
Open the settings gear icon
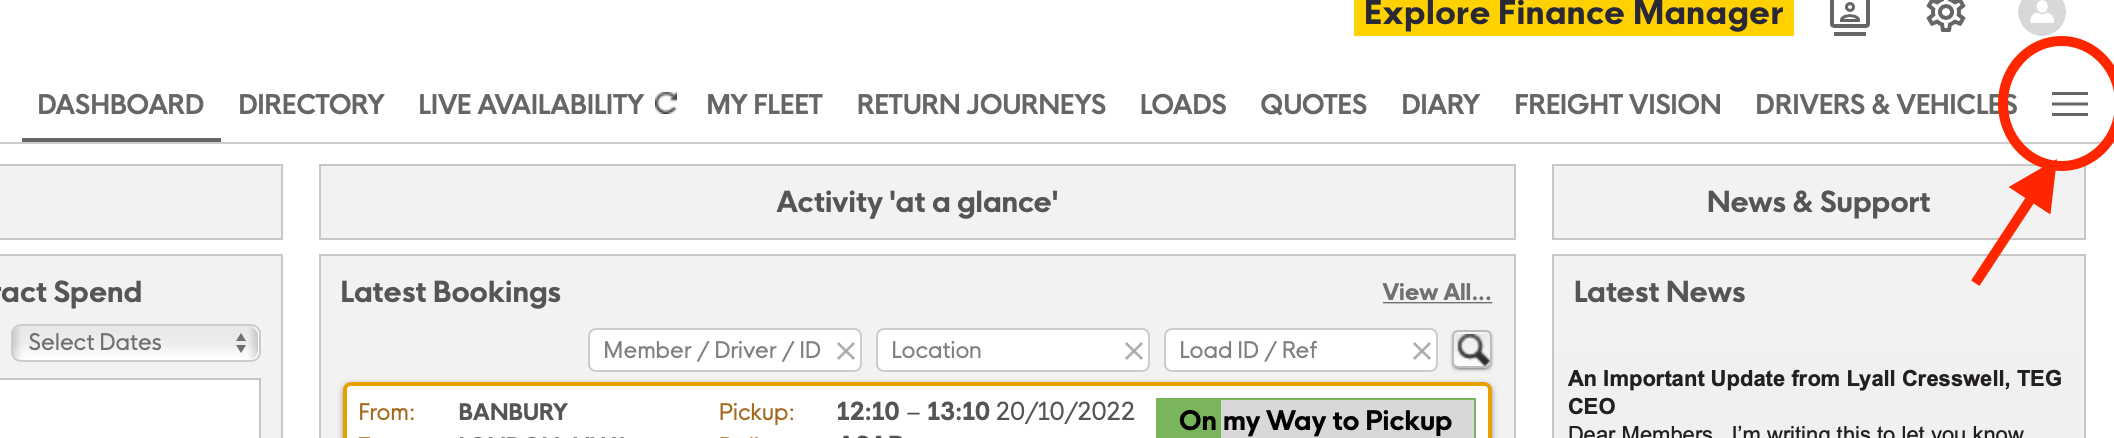(x=1945, y=14)
